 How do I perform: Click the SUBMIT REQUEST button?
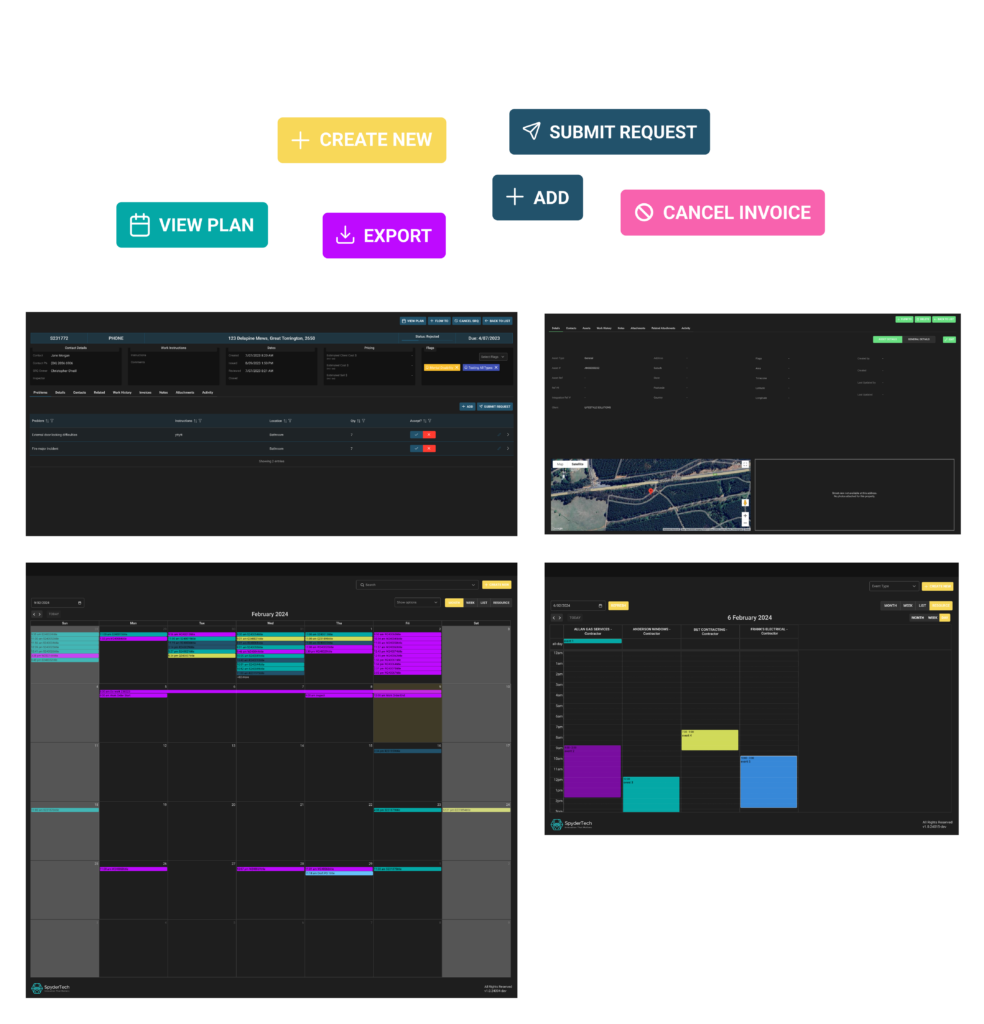(610, 131)
